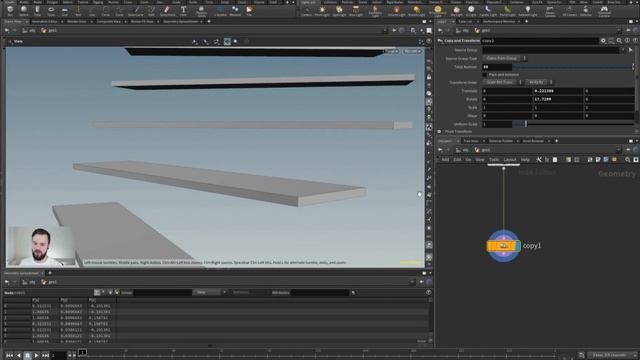Toggle the Pivot Transform section expander
Viewport: 640px width, 360px height.
tap(439, 131)
